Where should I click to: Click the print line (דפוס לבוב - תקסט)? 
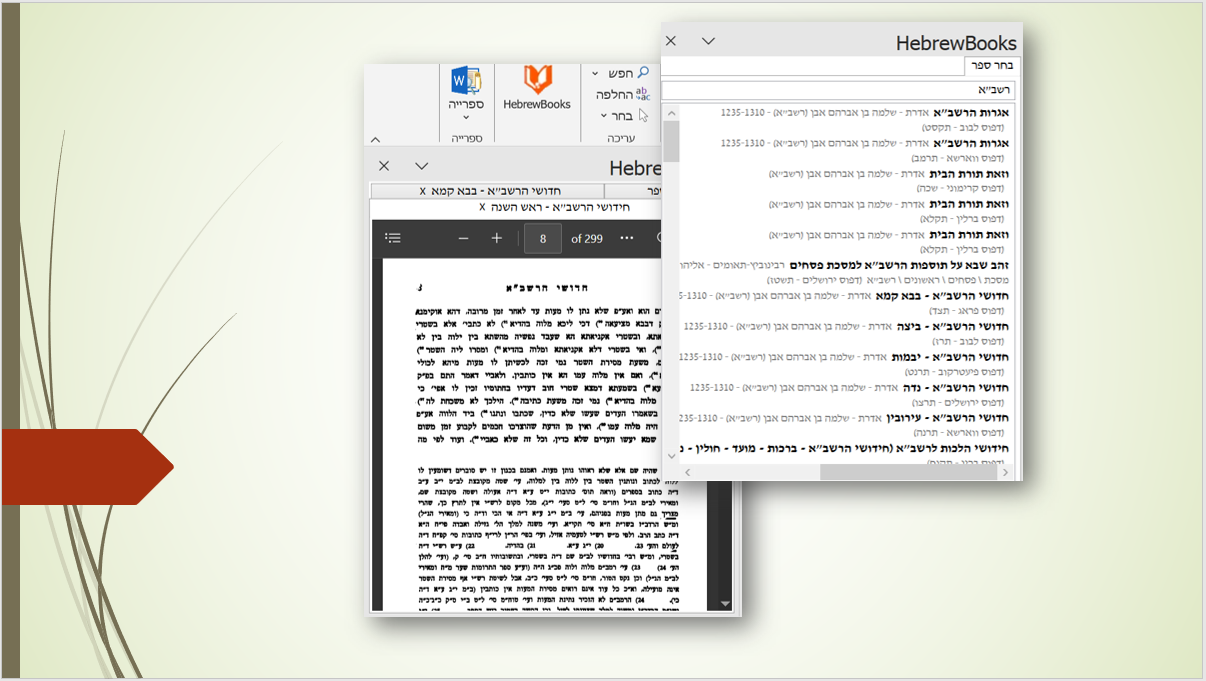(964, 127)
